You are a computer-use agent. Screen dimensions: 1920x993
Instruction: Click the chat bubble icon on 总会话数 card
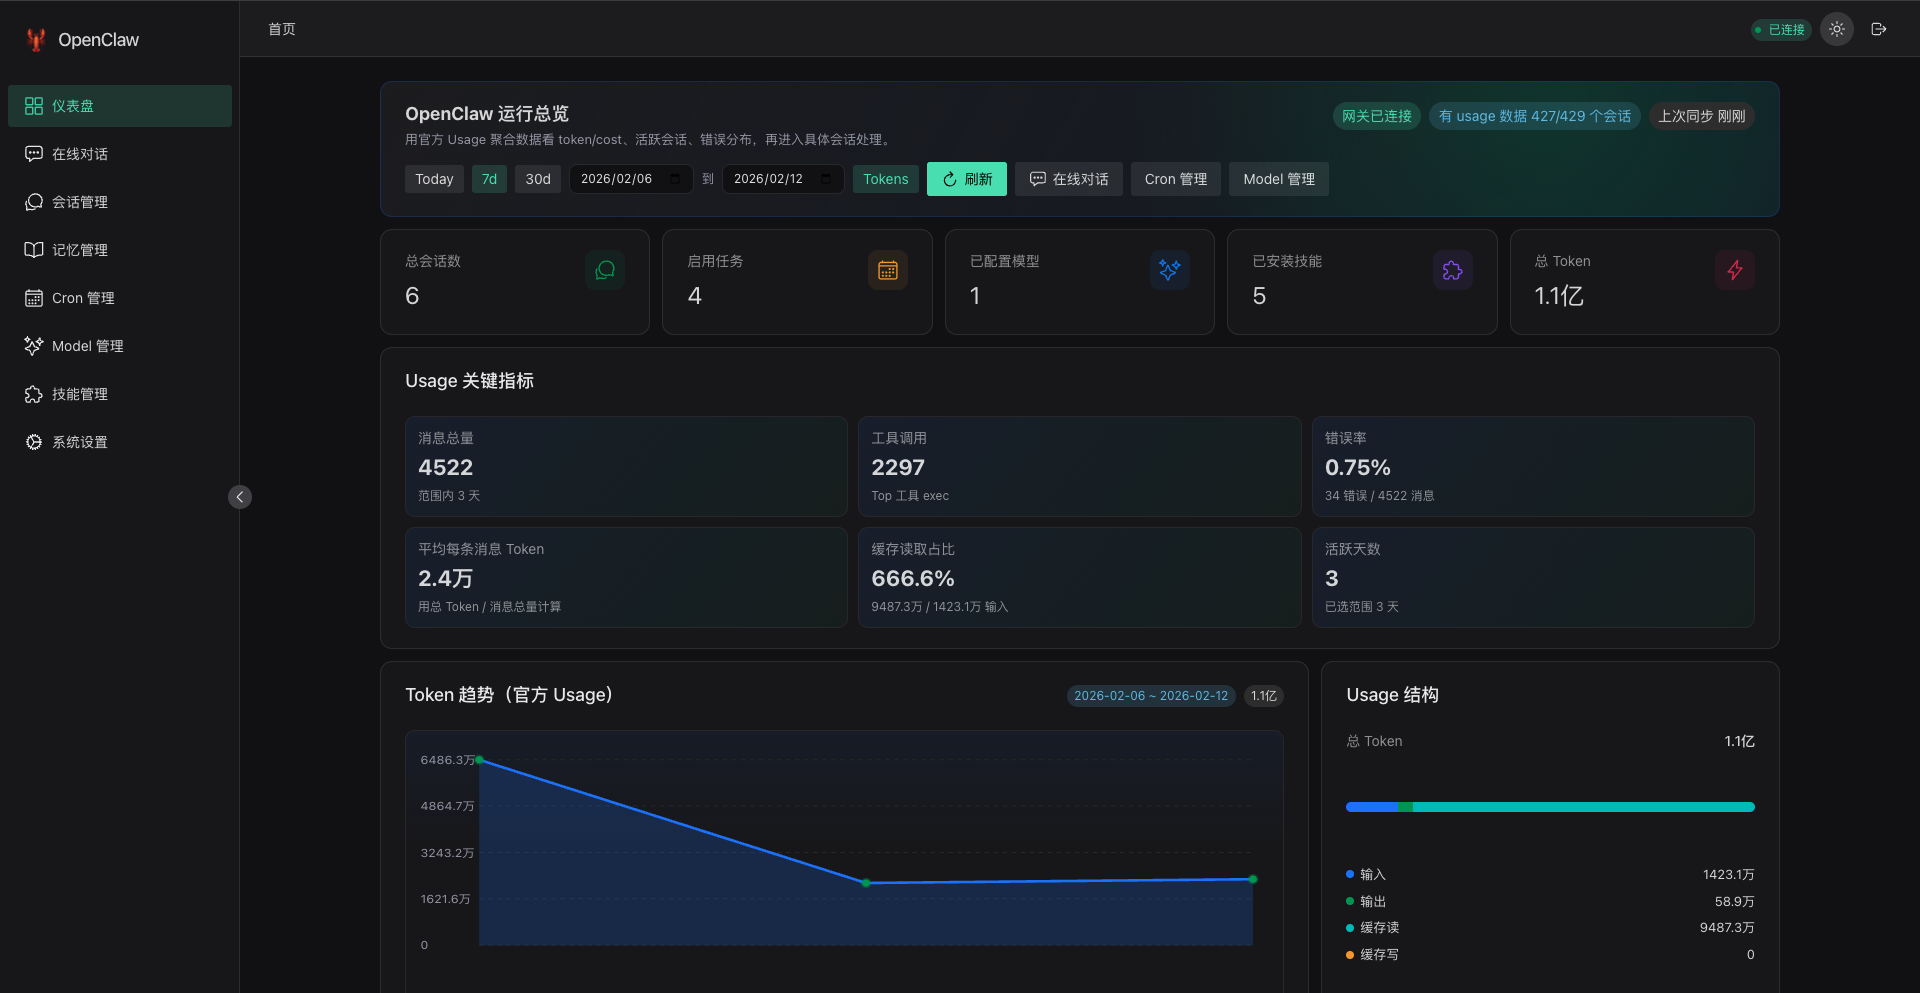click(605, 270)
